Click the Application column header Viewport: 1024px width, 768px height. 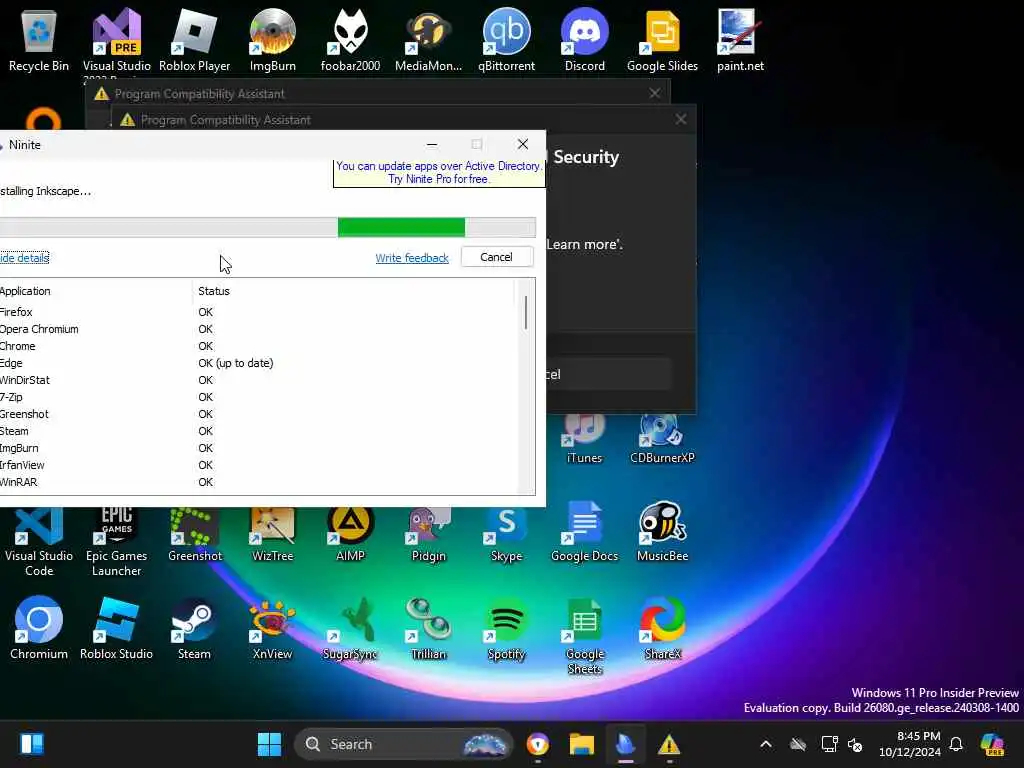[96, 291]
